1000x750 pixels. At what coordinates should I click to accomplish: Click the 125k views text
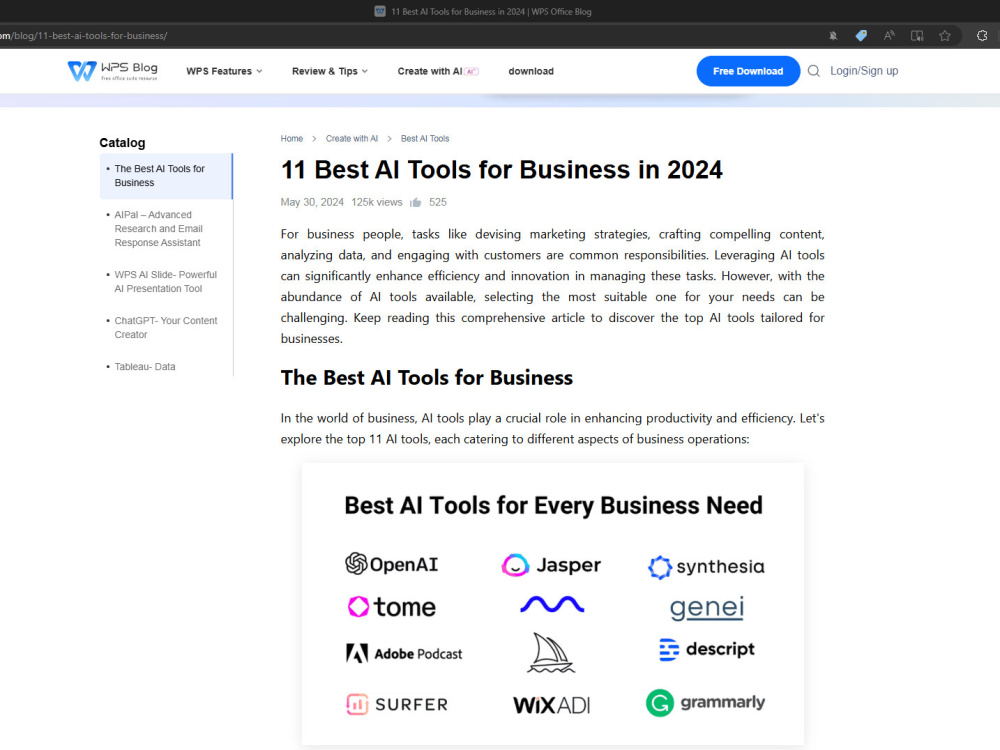(x=377, y=202)
